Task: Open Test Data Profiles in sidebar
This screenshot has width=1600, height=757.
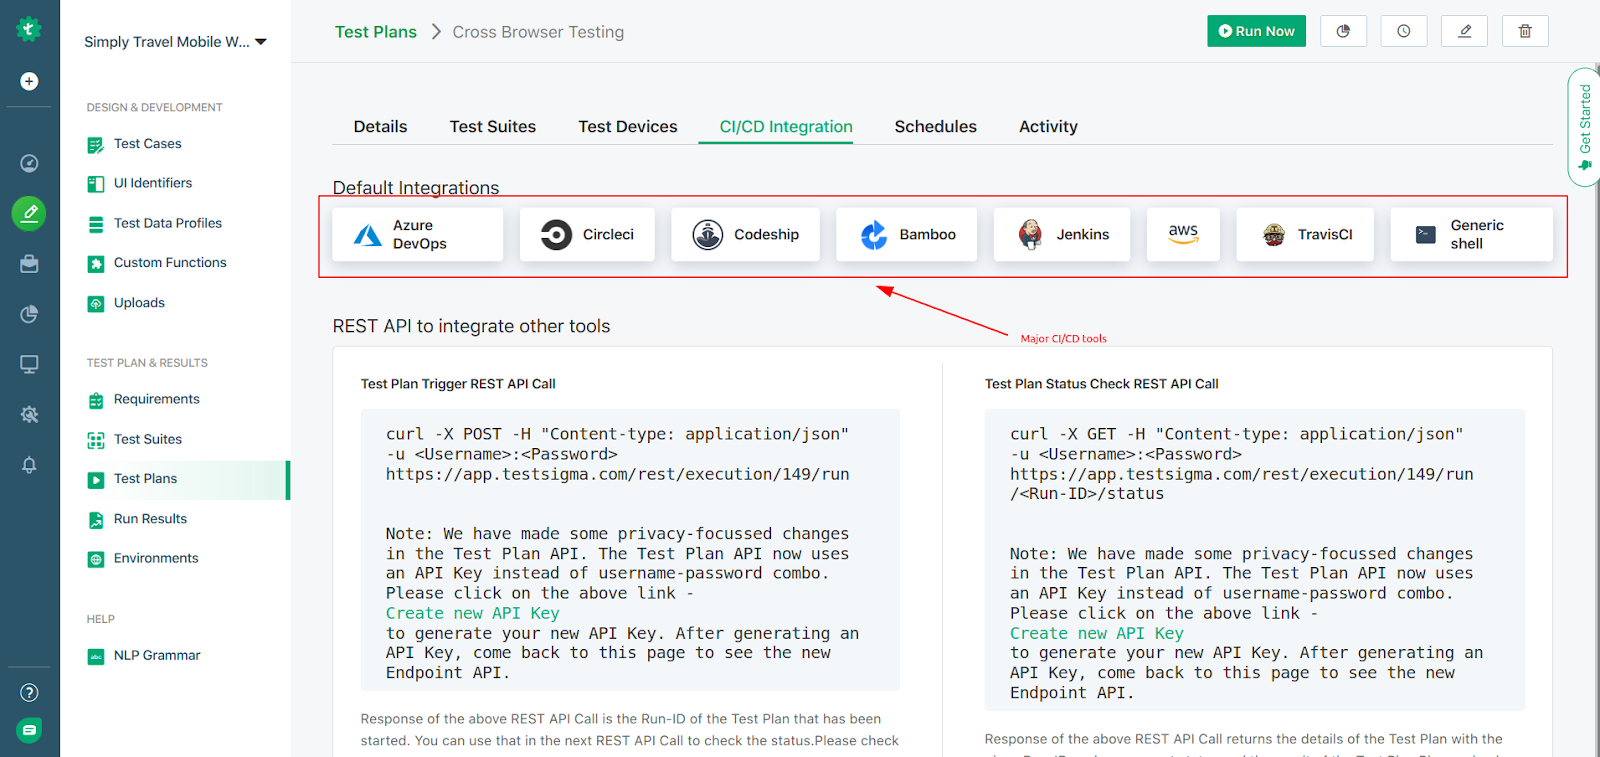Action: tap(168, 223)
